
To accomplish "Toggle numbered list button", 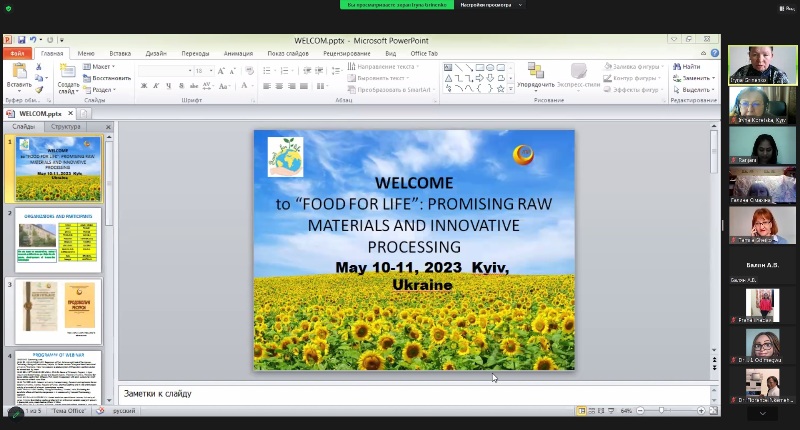I will pos(285,71).
